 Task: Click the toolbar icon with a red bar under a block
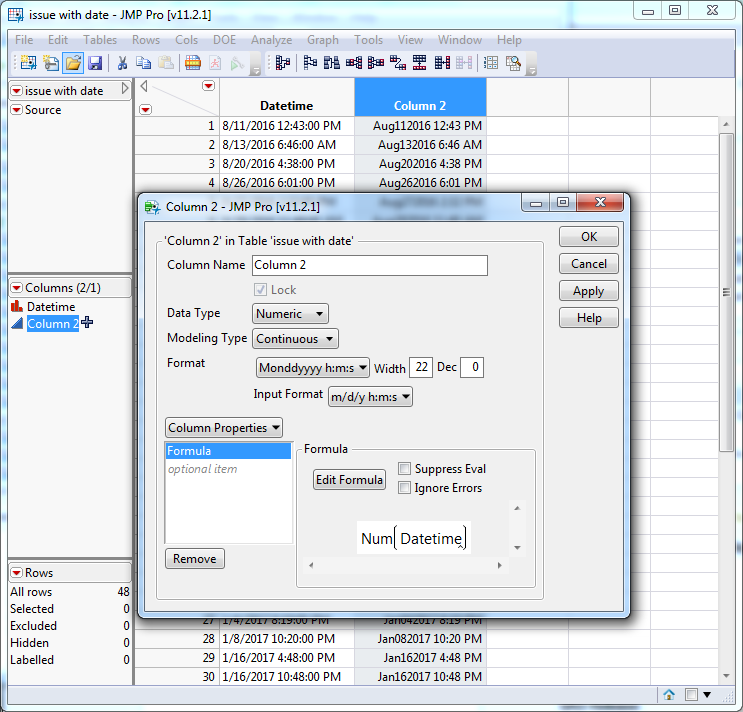click(419, 63)
